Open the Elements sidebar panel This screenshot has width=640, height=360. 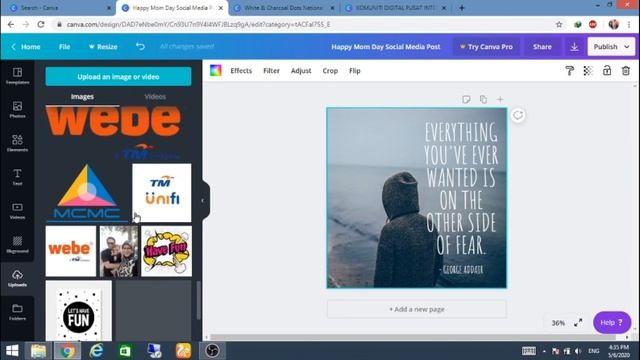click(x=17, y=143)
